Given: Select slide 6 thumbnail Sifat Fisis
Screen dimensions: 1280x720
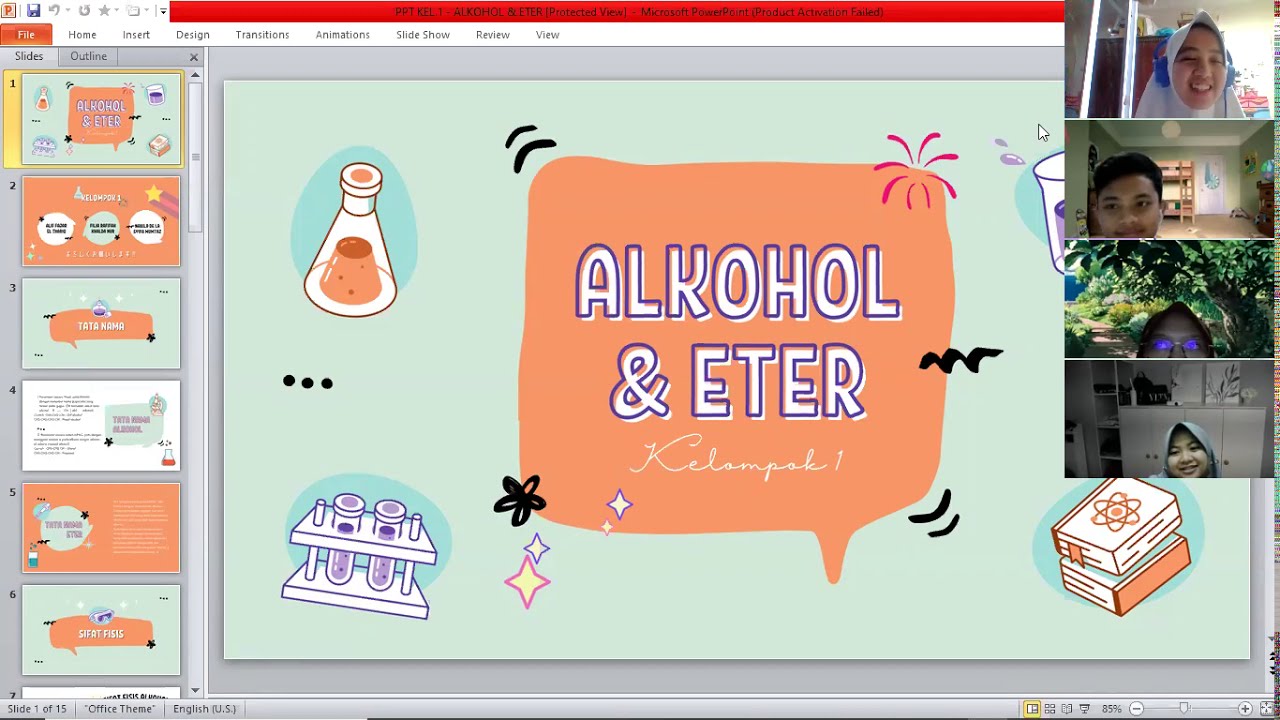Looking at the screenshot, I should 101,630.
